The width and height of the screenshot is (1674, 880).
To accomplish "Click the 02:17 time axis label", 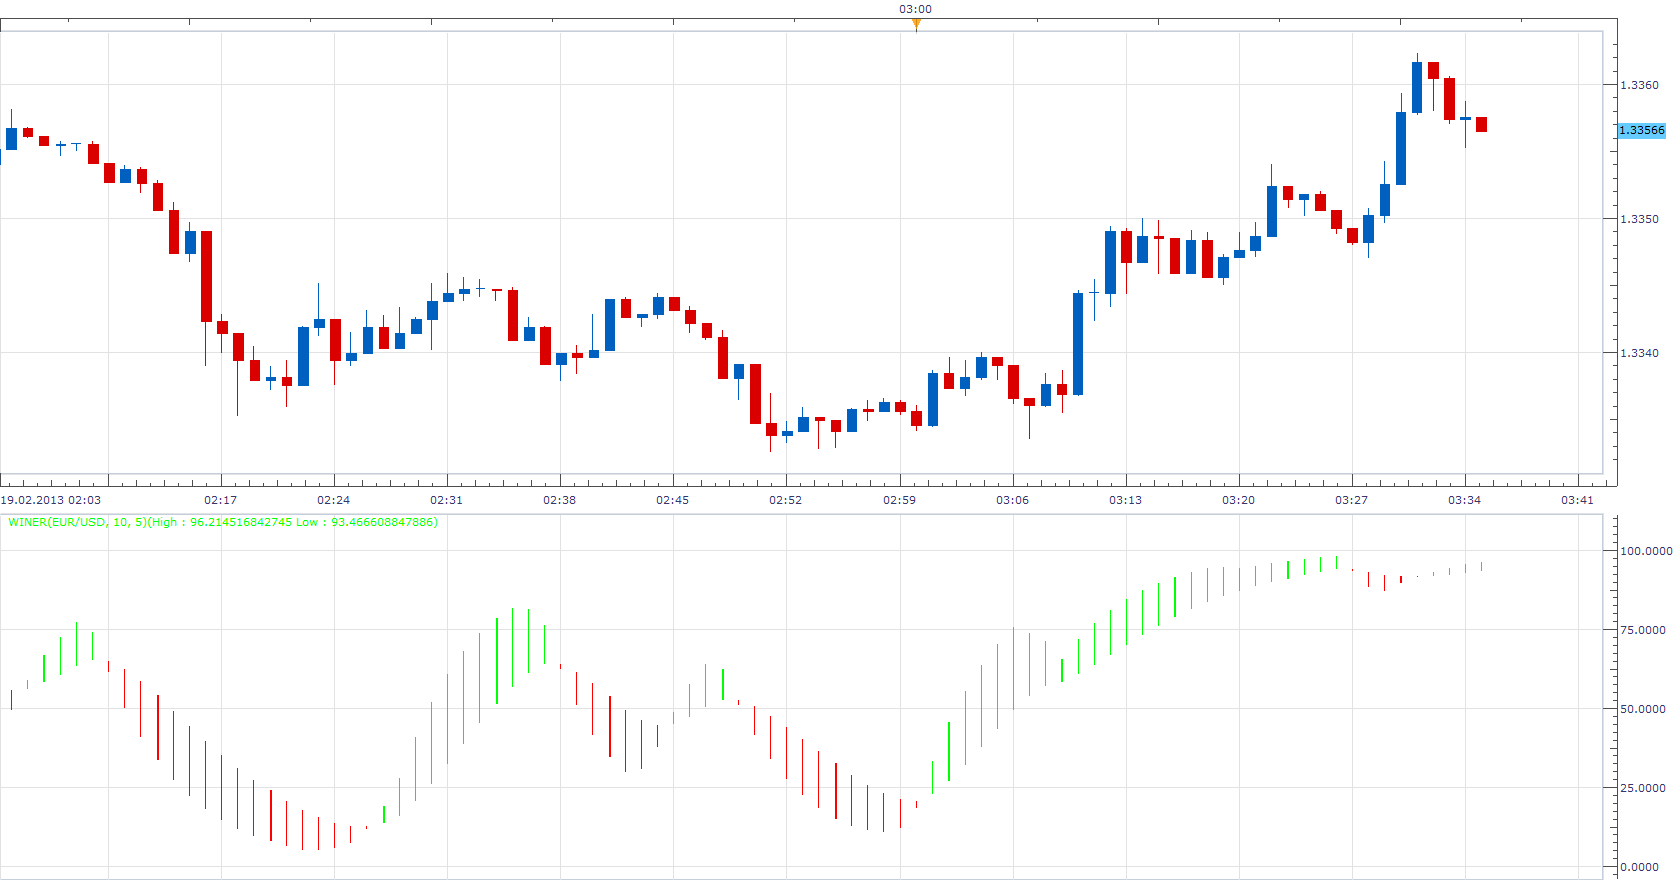I will 221,500.
